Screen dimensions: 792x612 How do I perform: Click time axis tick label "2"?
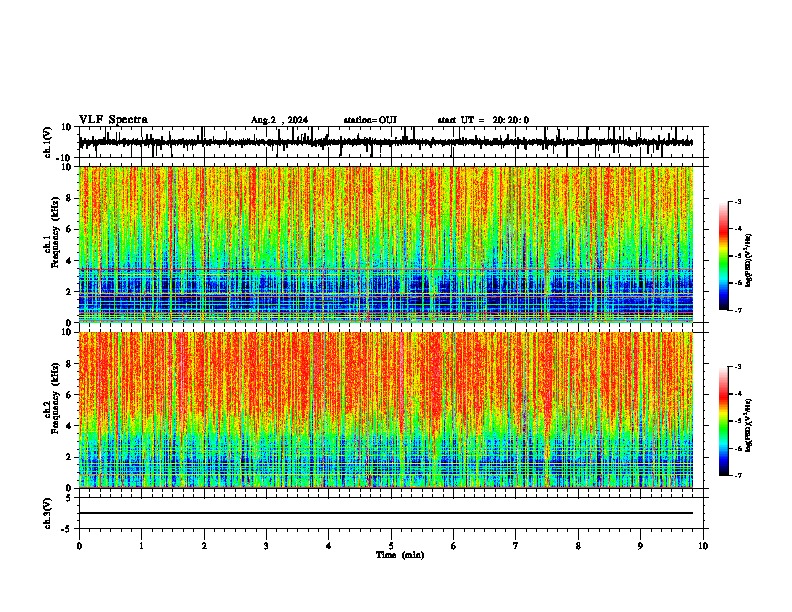click(204, 546)
